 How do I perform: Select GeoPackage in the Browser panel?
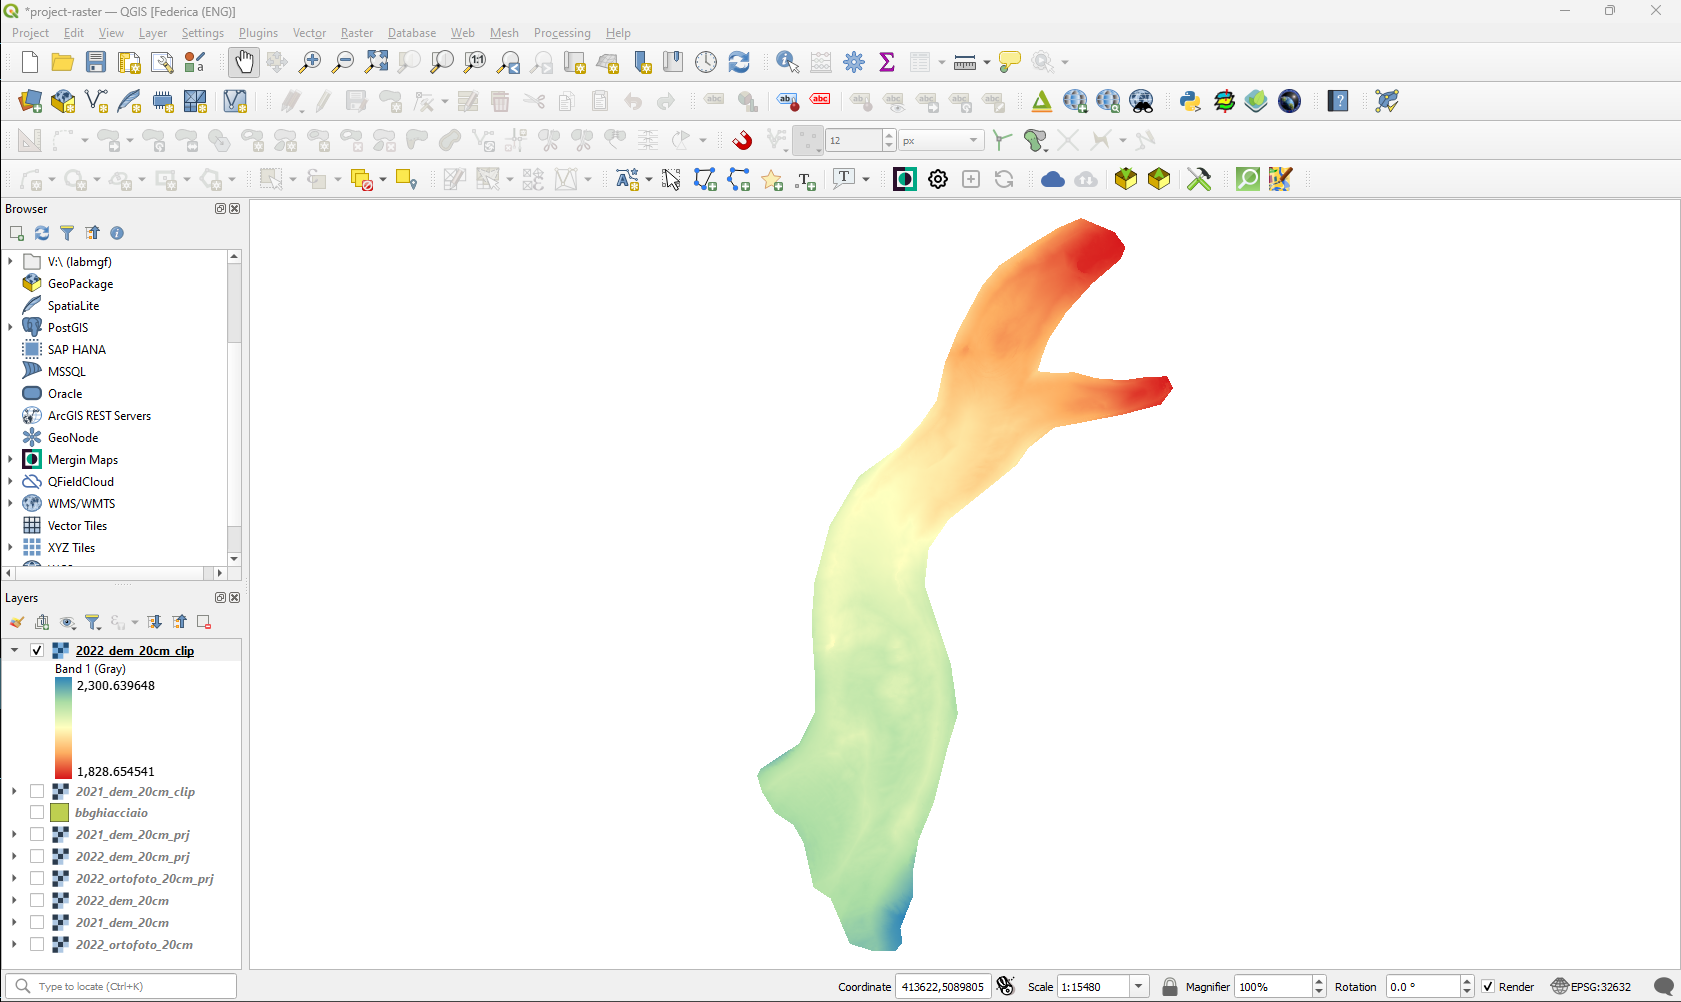(x=80, y=284)
